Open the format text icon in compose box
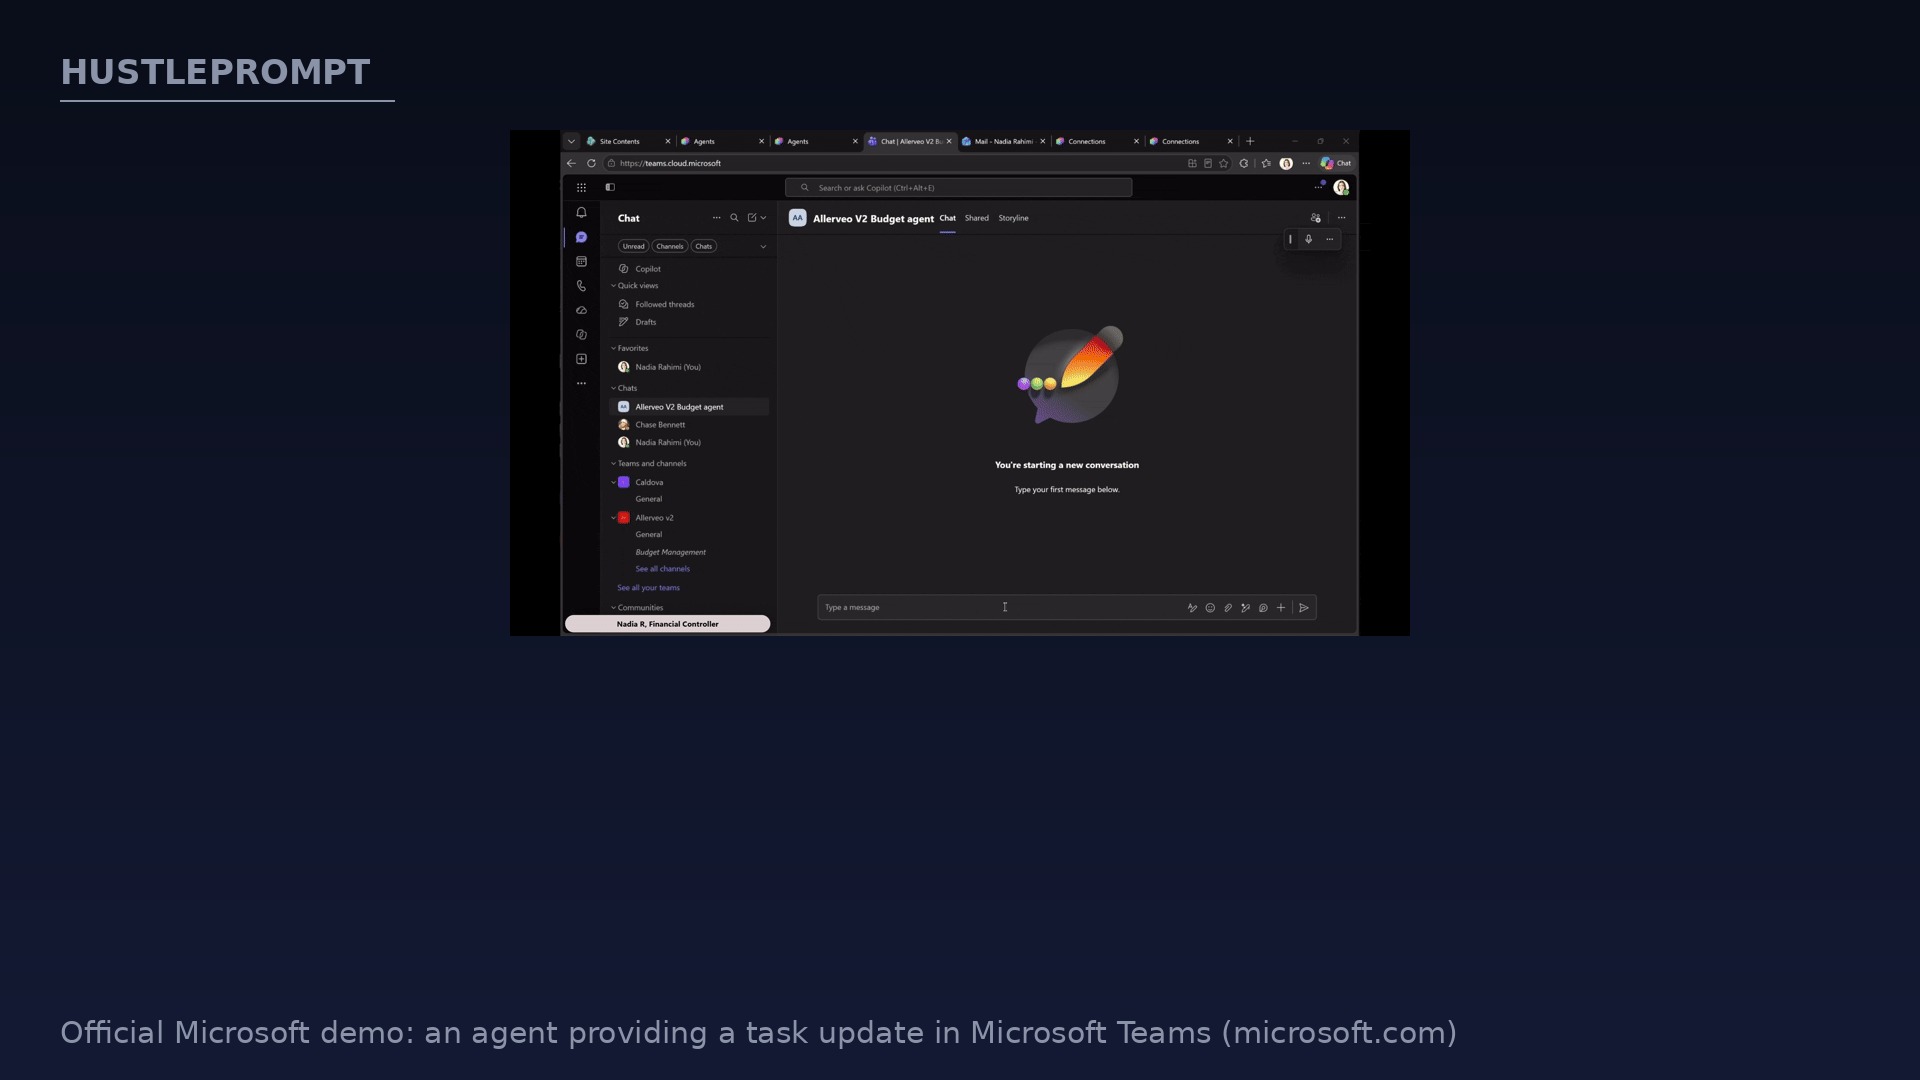Viewport: 1920px width, 1080px height. tap(1192, 608)
